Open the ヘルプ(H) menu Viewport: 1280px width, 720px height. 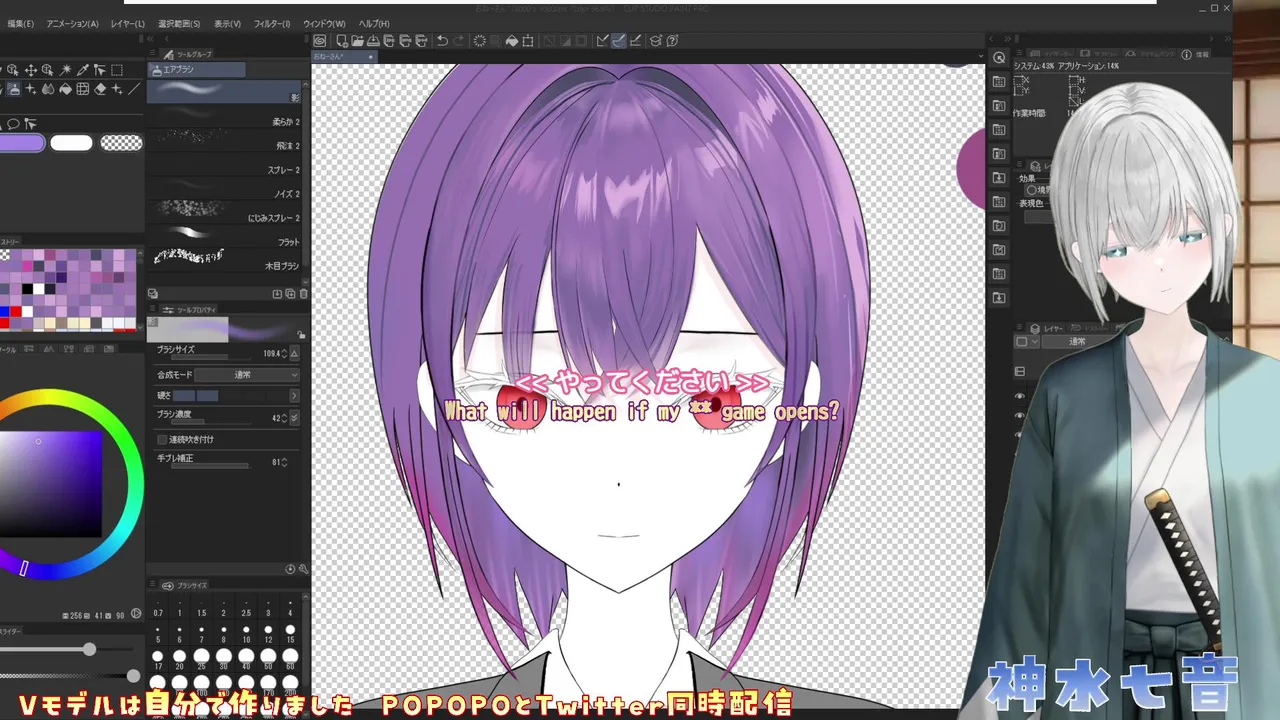click(373, 23)
